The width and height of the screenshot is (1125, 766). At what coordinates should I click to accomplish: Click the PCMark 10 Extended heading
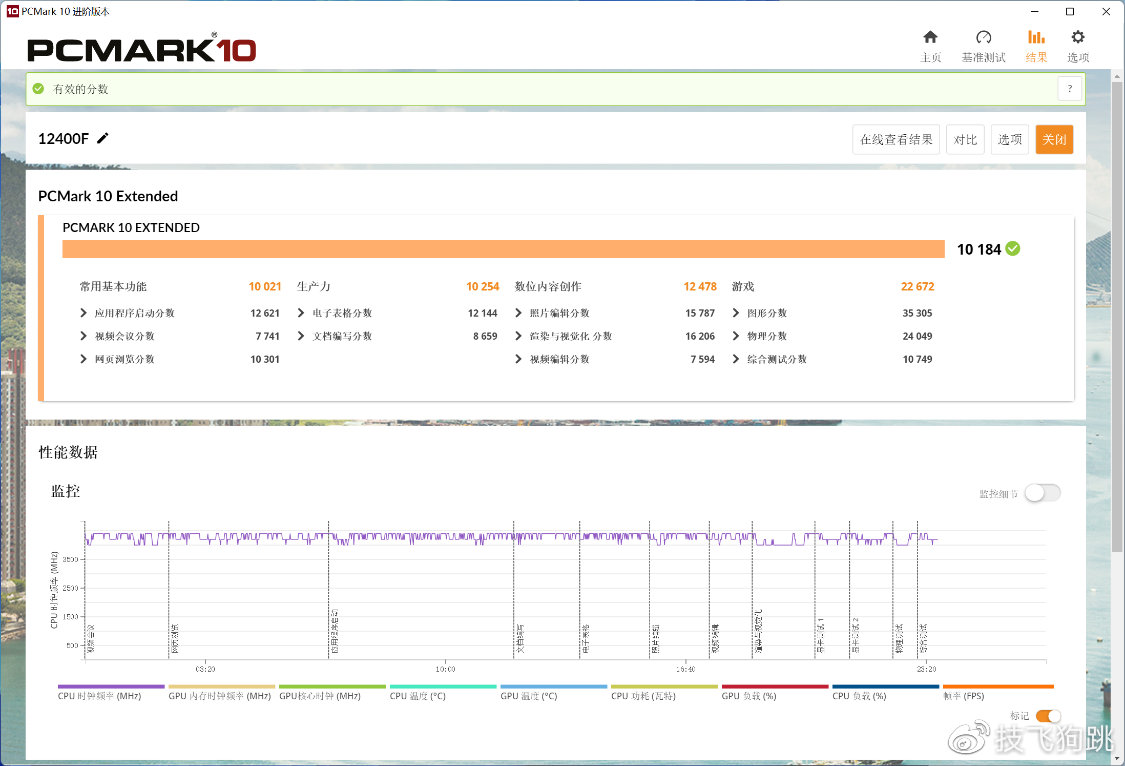108,196
